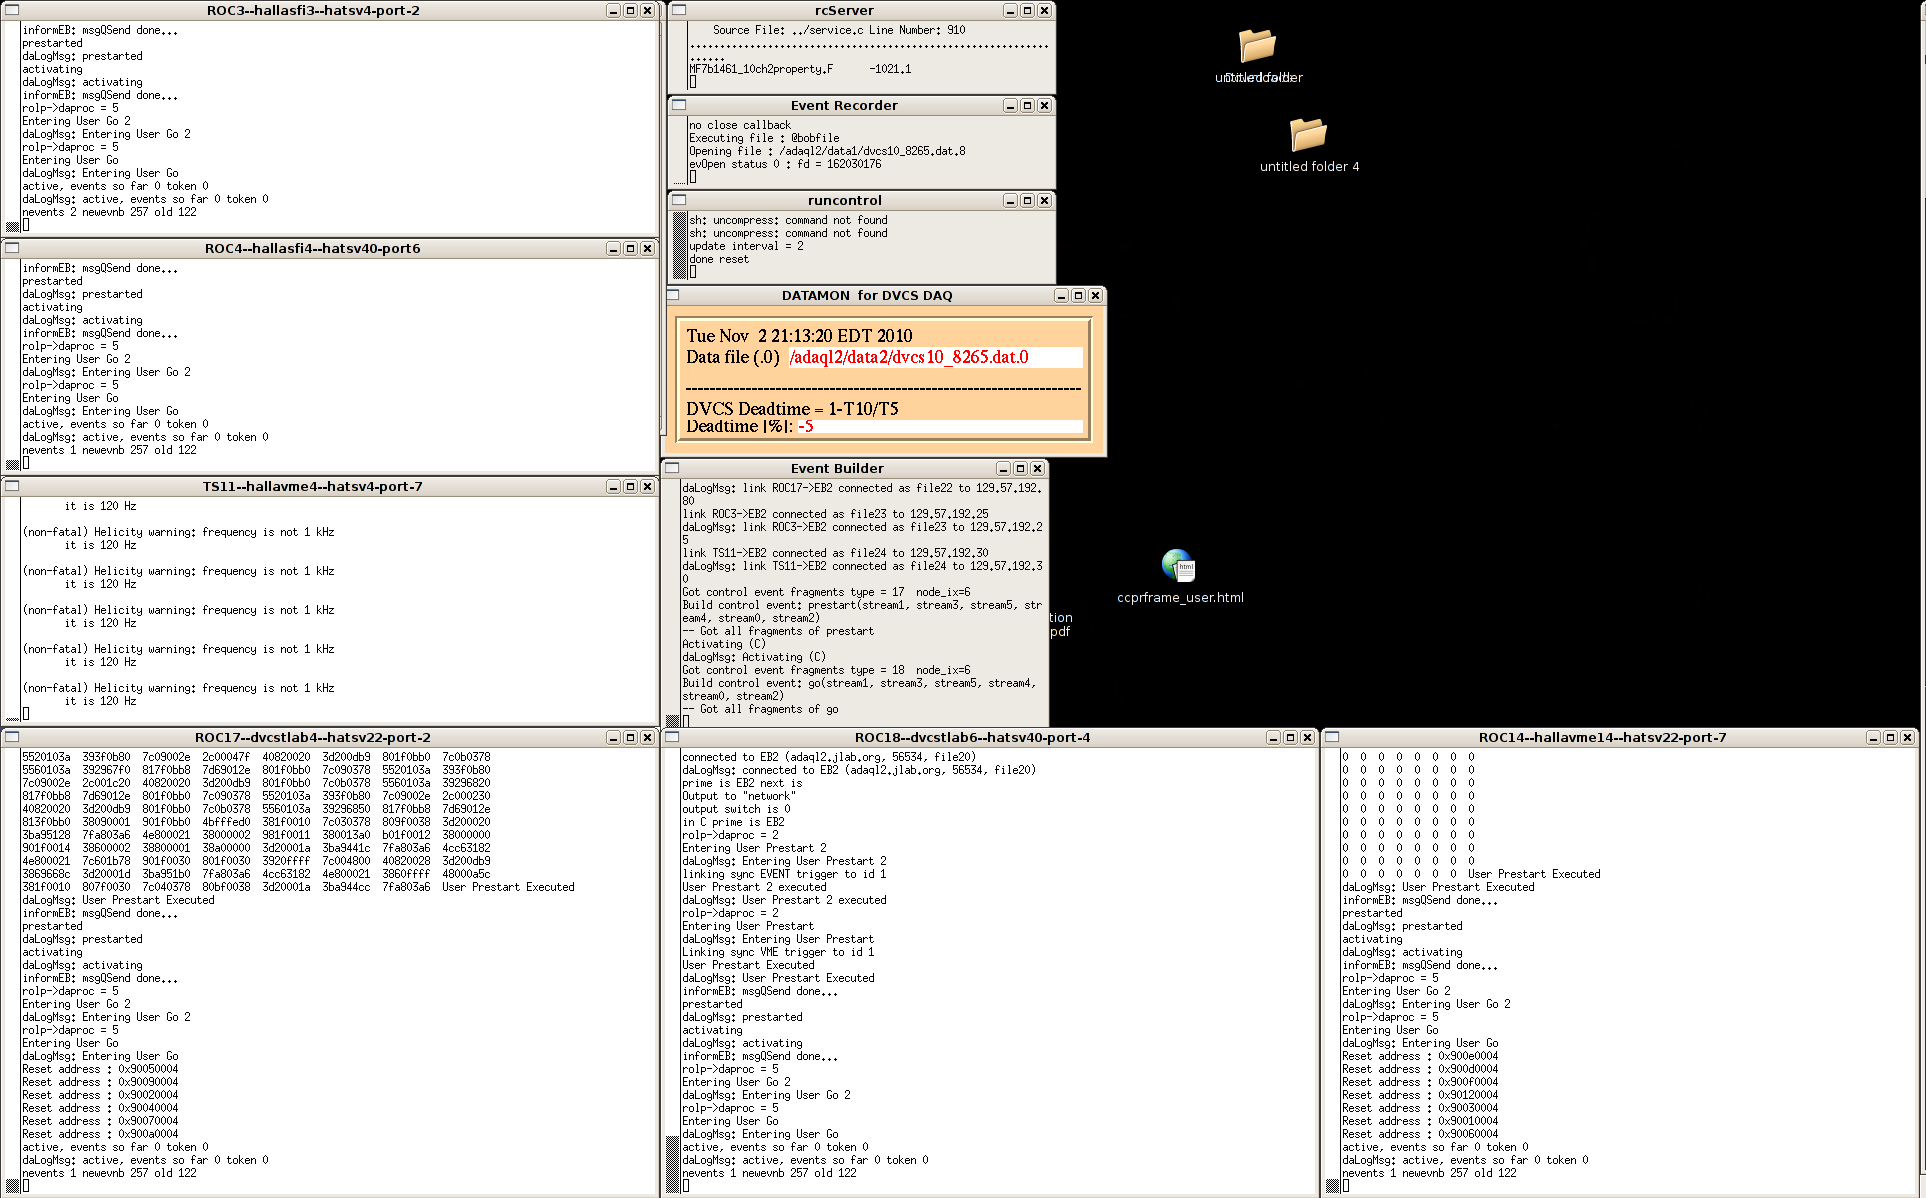This screenshot has height=1198, width=1926.
Task: Open window menu icon of ROC14--hallavme14 terminal
Action: [x=1332, y=737]
